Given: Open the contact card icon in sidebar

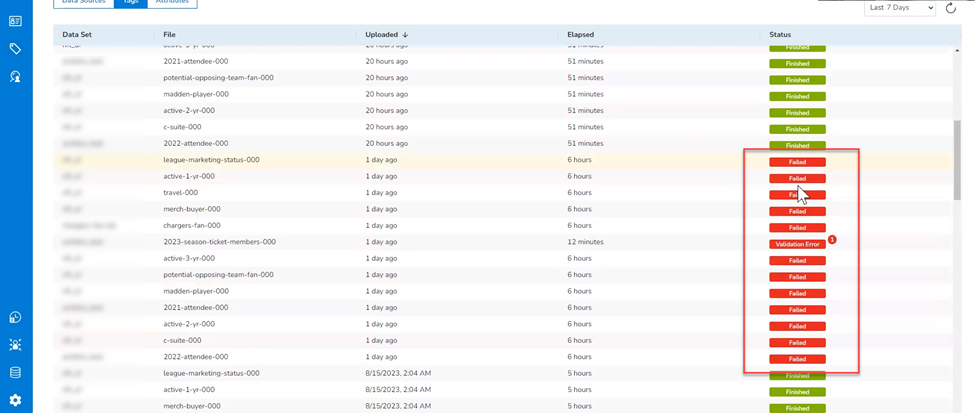Looking at the screenshot, I should point(16,21).
